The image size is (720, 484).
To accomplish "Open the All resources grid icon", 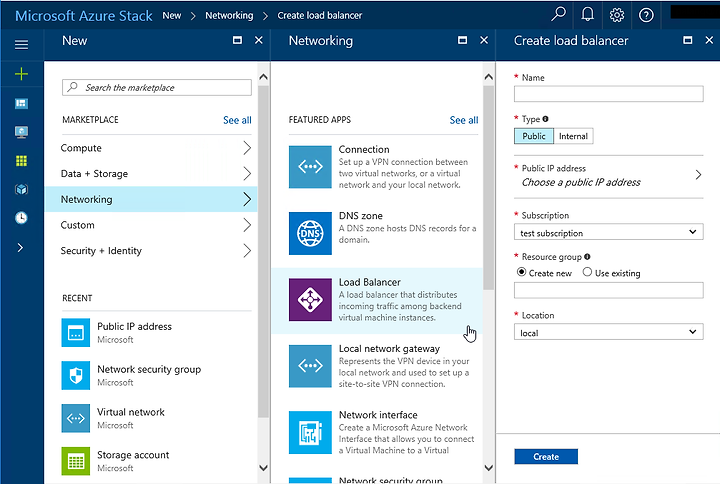I will (21, 161).
